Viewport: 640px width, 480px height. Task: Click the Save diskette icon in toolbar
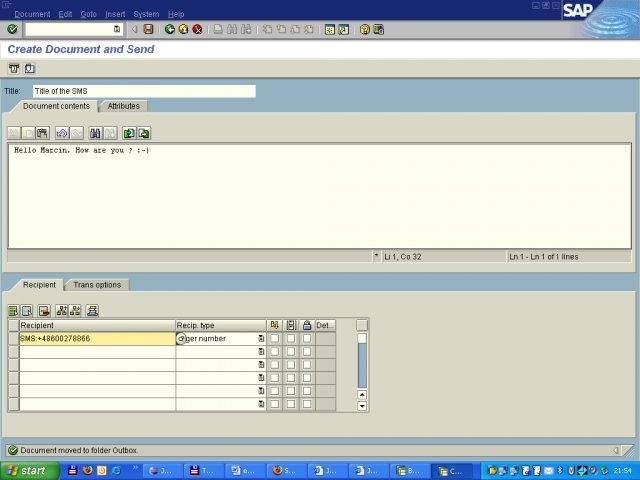(149, 29)
